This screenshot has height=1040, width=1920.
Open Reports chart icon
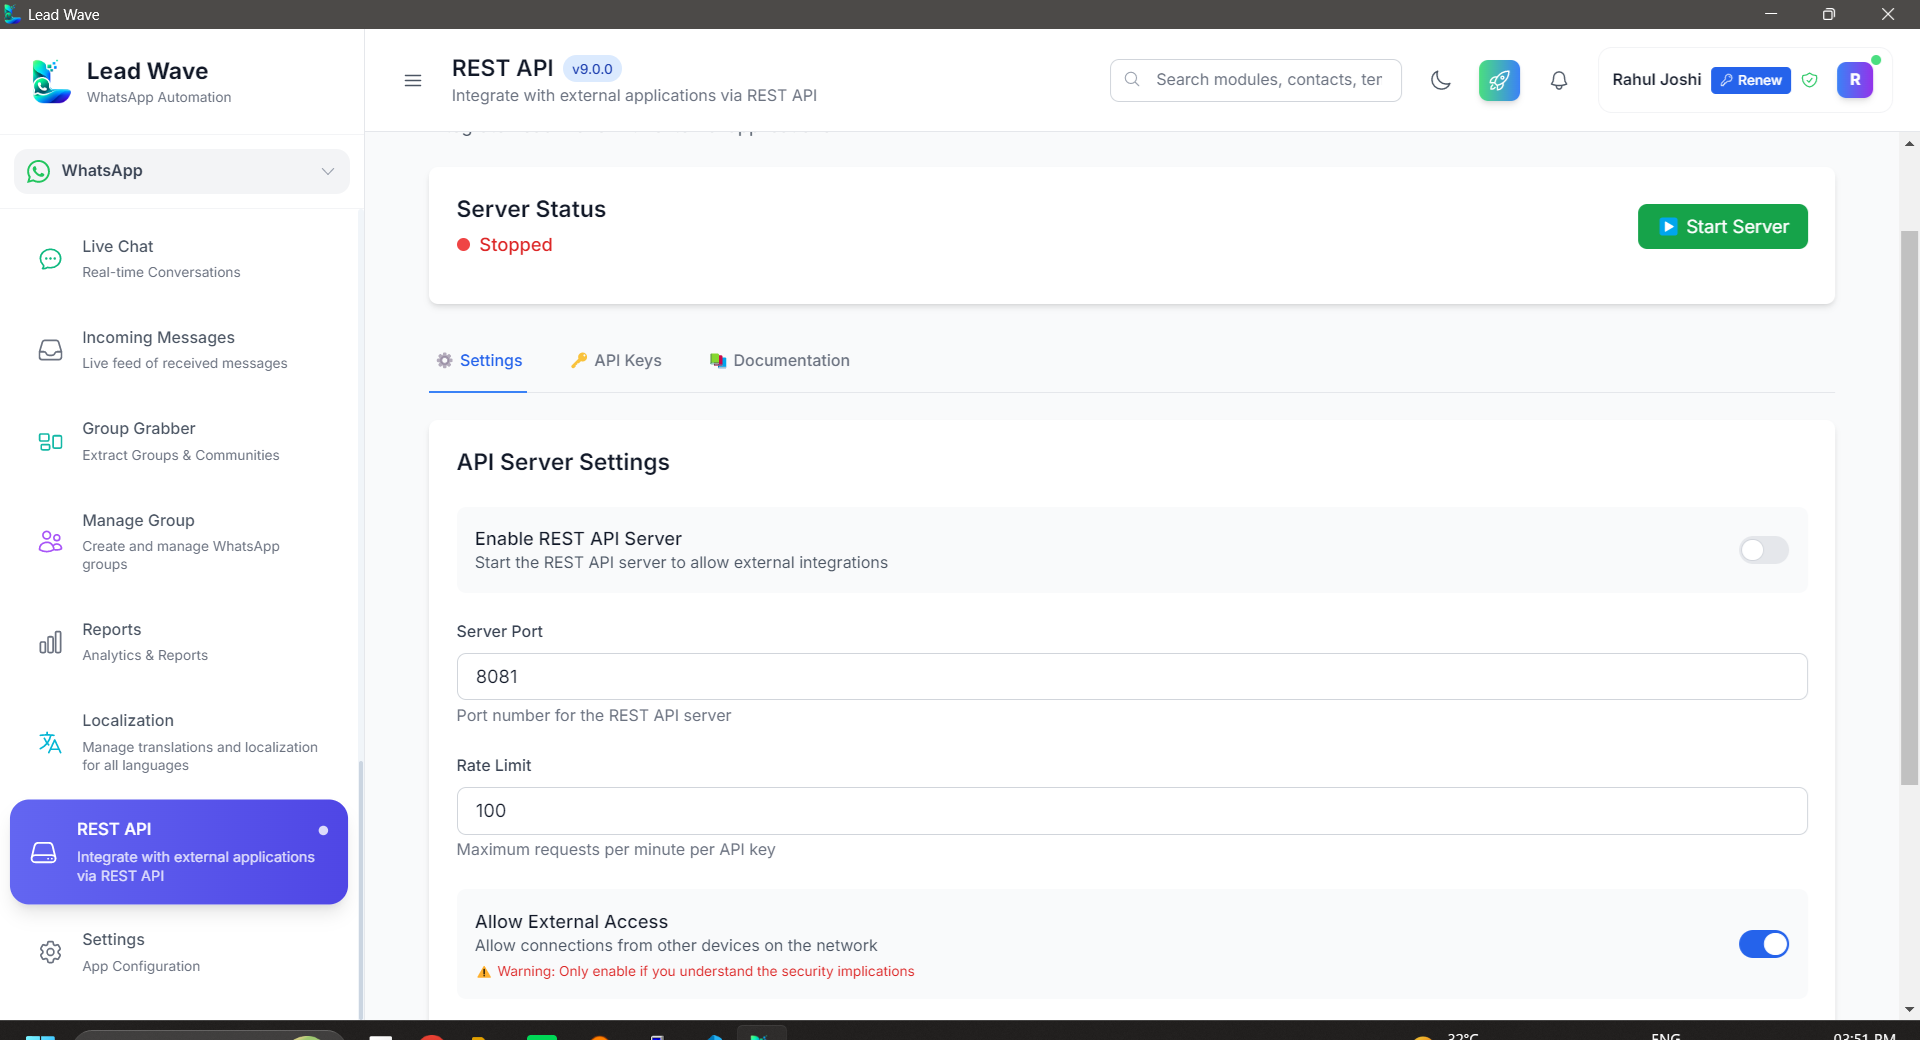(x=50, y=642)
